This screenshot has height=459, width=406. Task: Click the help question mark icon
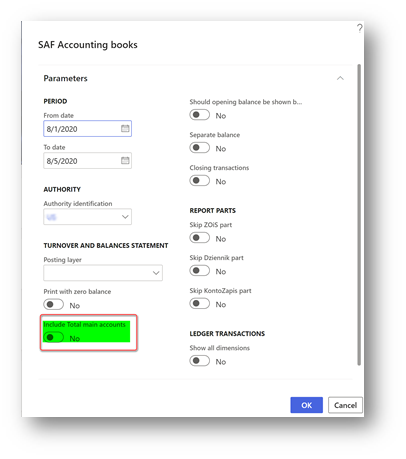pos(359,28)
